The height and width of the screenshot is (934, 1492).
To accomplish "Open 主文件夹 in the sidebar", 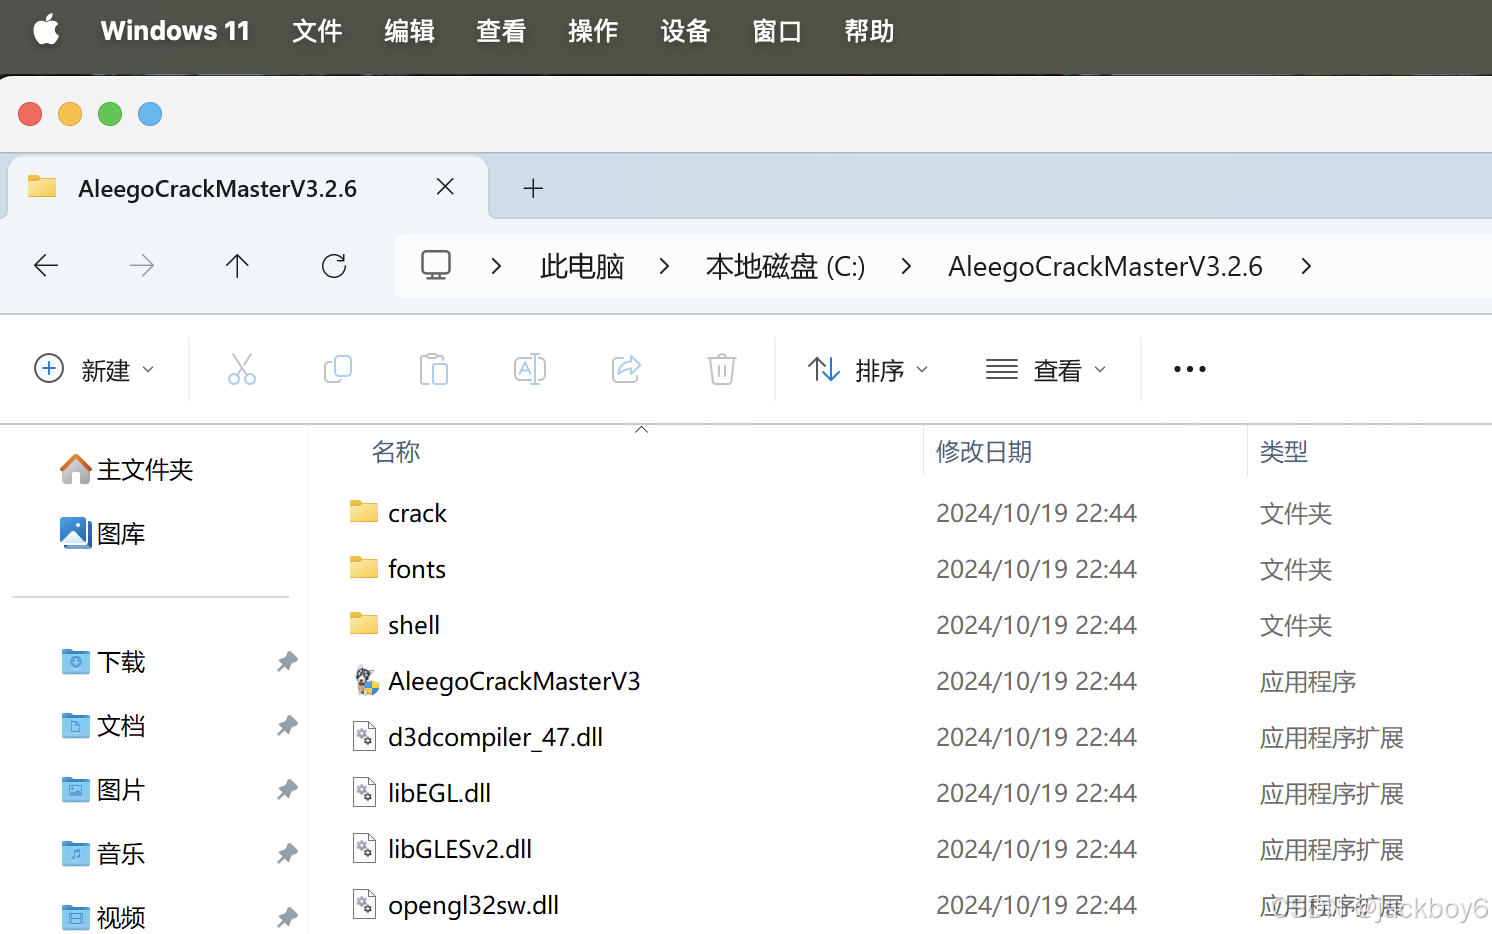I will (x=127, y=469).
